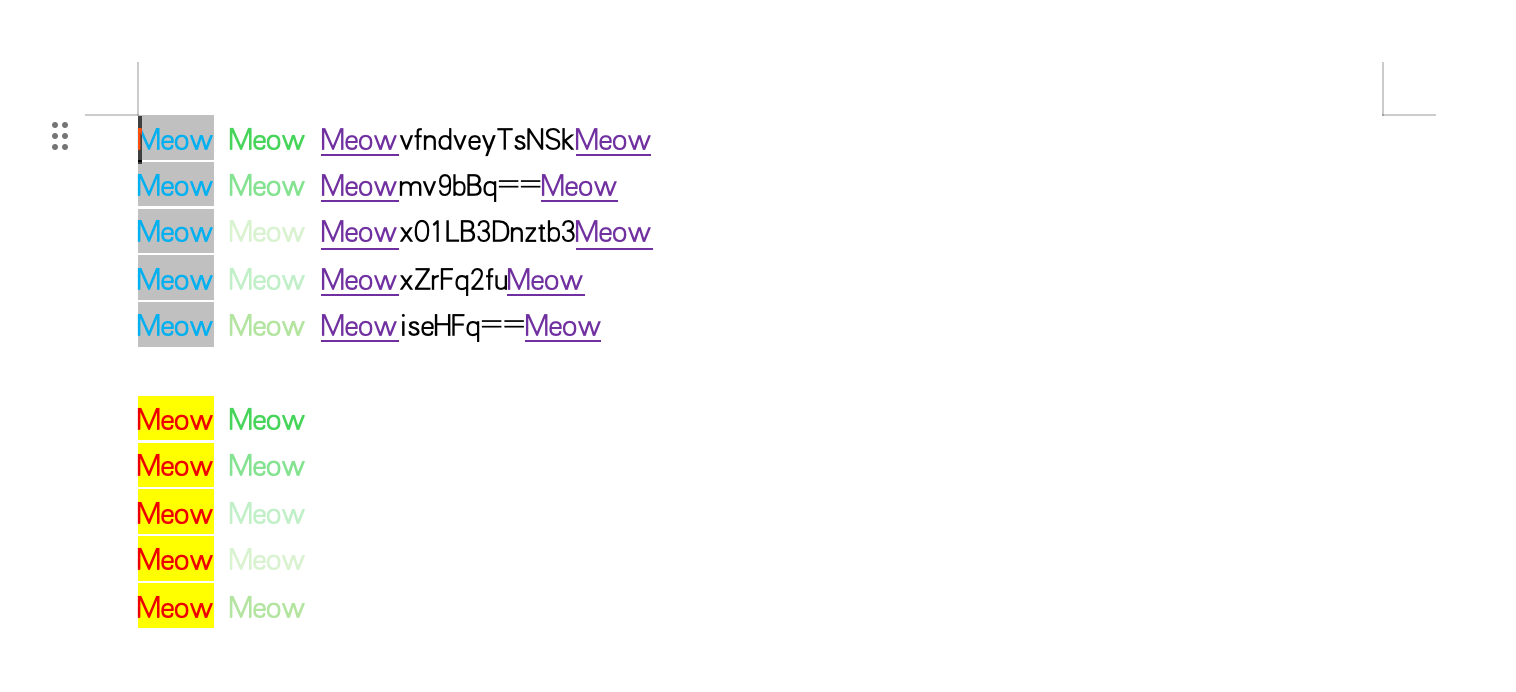This screenshot has width=1516, height=692.
Task: Open the Meow link preceding xZrFq2fu
Action: tap(359, 281)
